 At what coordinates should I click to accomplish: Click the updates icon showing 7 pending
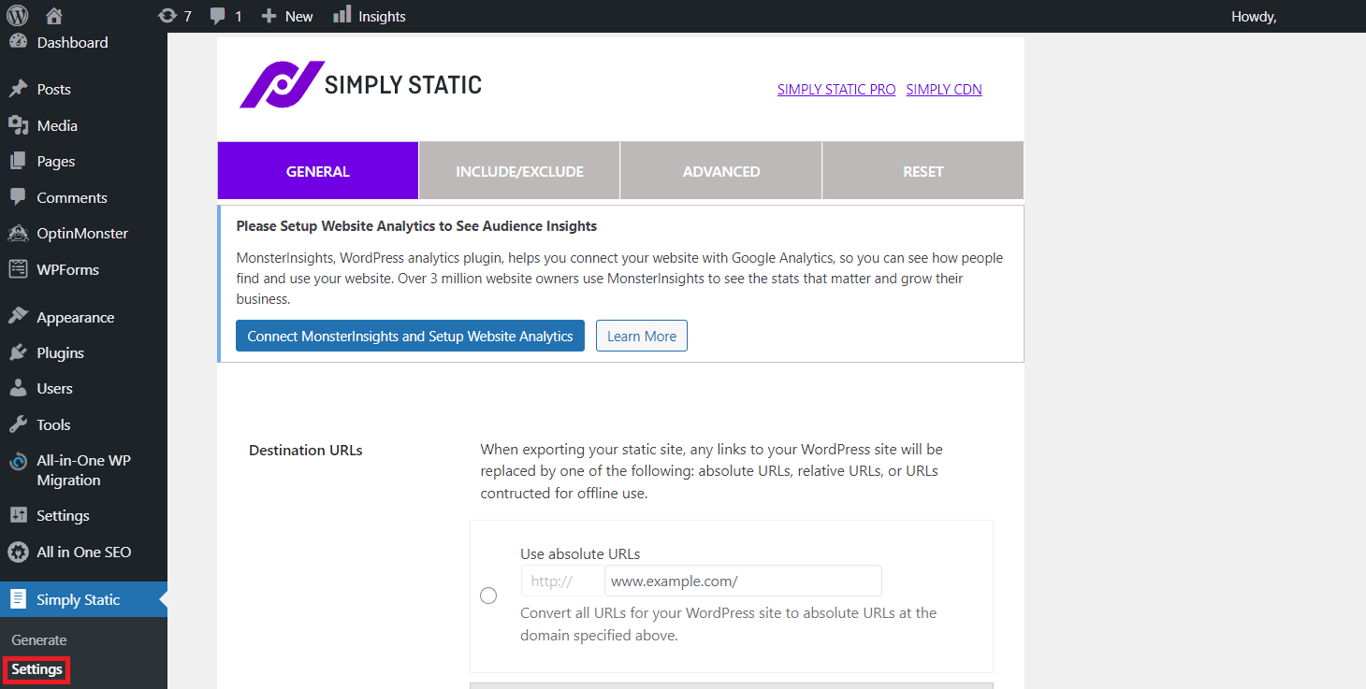[x=168, y=15]
